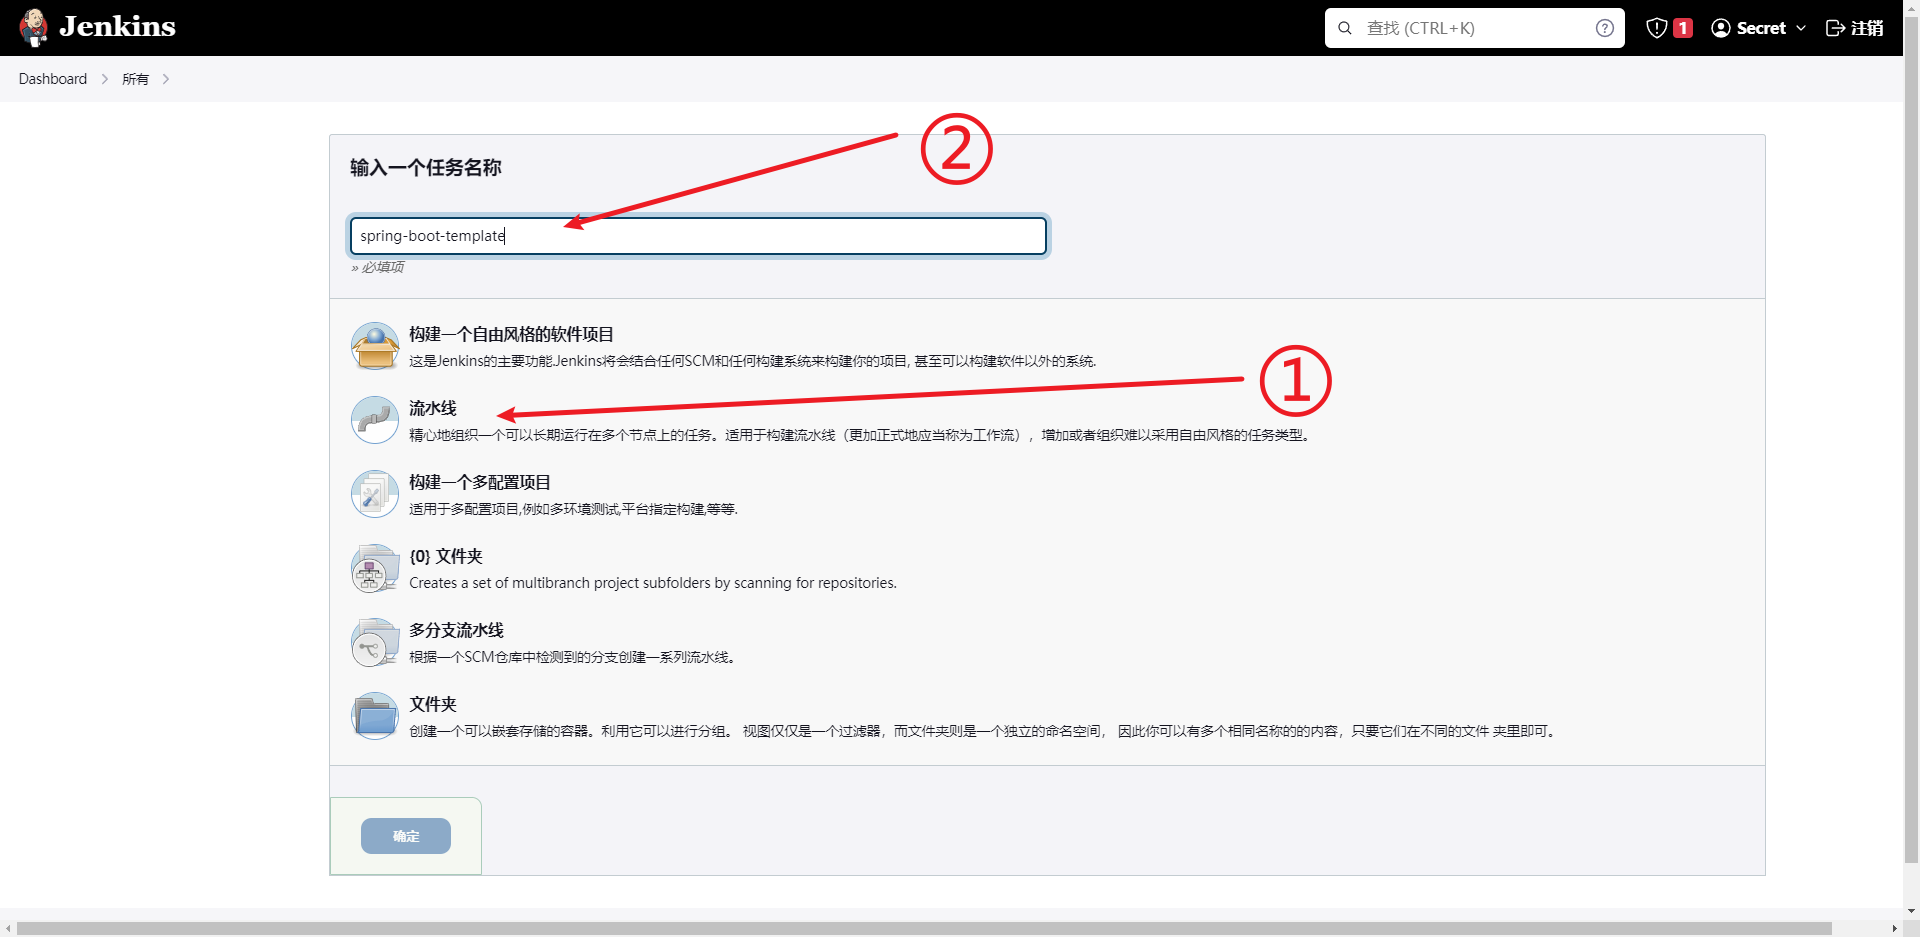
Task: Select the pipeline 流水线 pipe icon
Action: click(375, 420)
